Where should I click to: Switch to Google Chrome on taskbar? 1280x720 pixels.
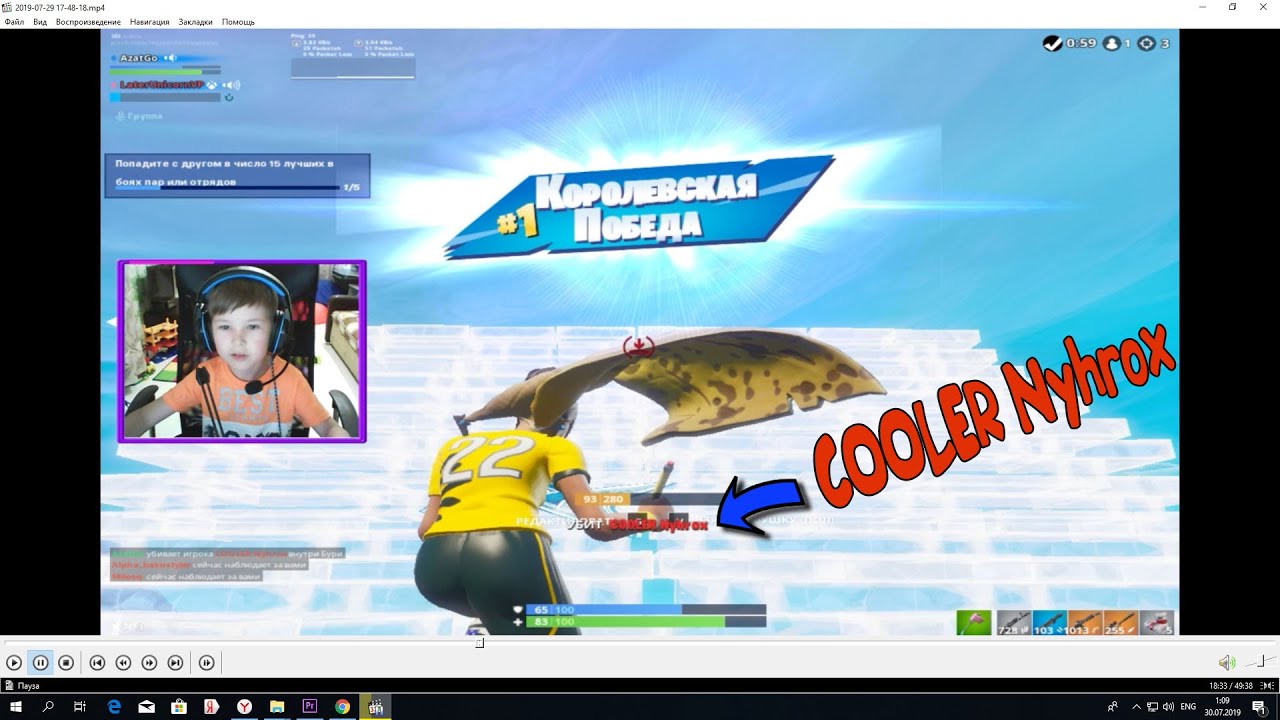(x=342, y=707)
